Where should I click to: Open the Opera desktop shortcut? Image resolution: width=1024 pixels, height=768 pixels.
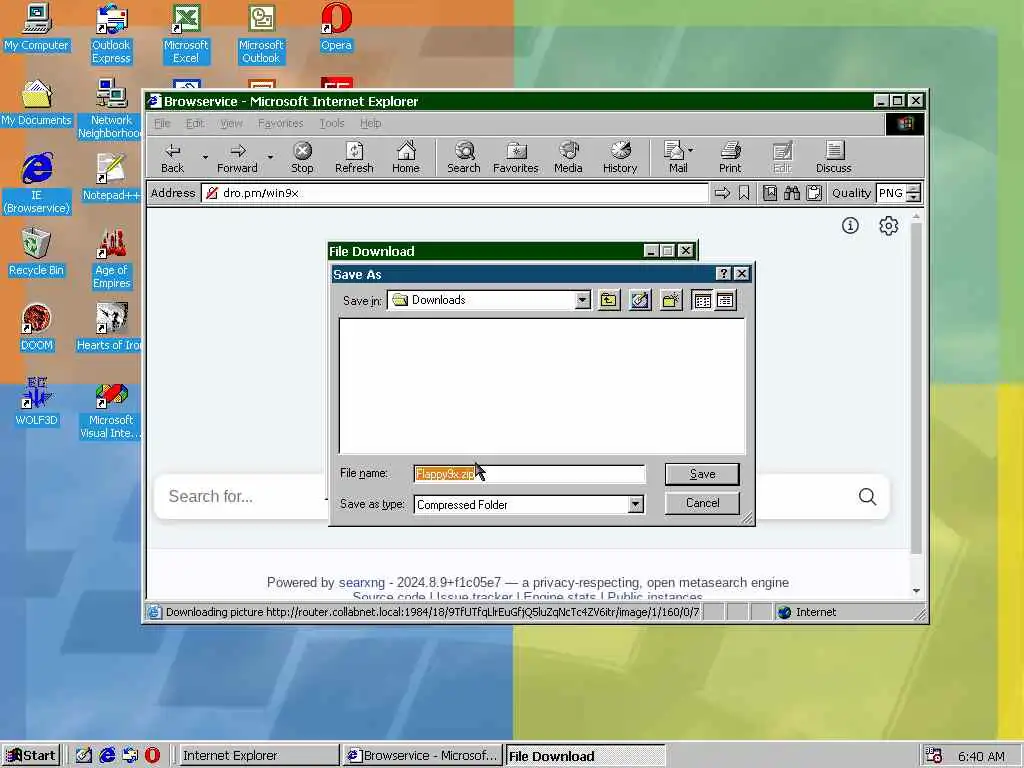(336, 29)
